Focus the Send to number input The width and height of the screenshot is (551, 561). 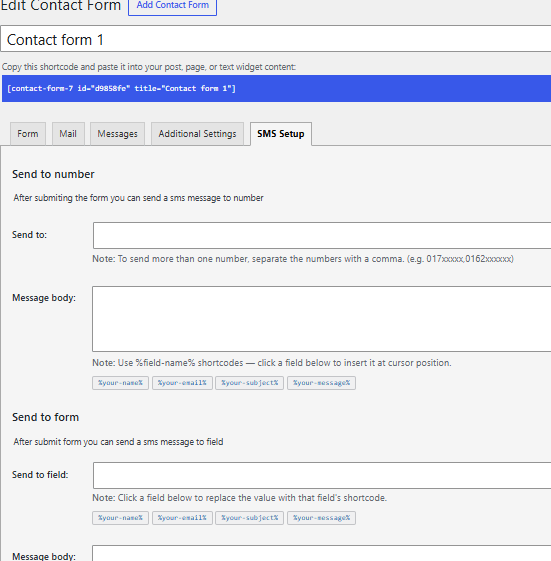[322, 235]
